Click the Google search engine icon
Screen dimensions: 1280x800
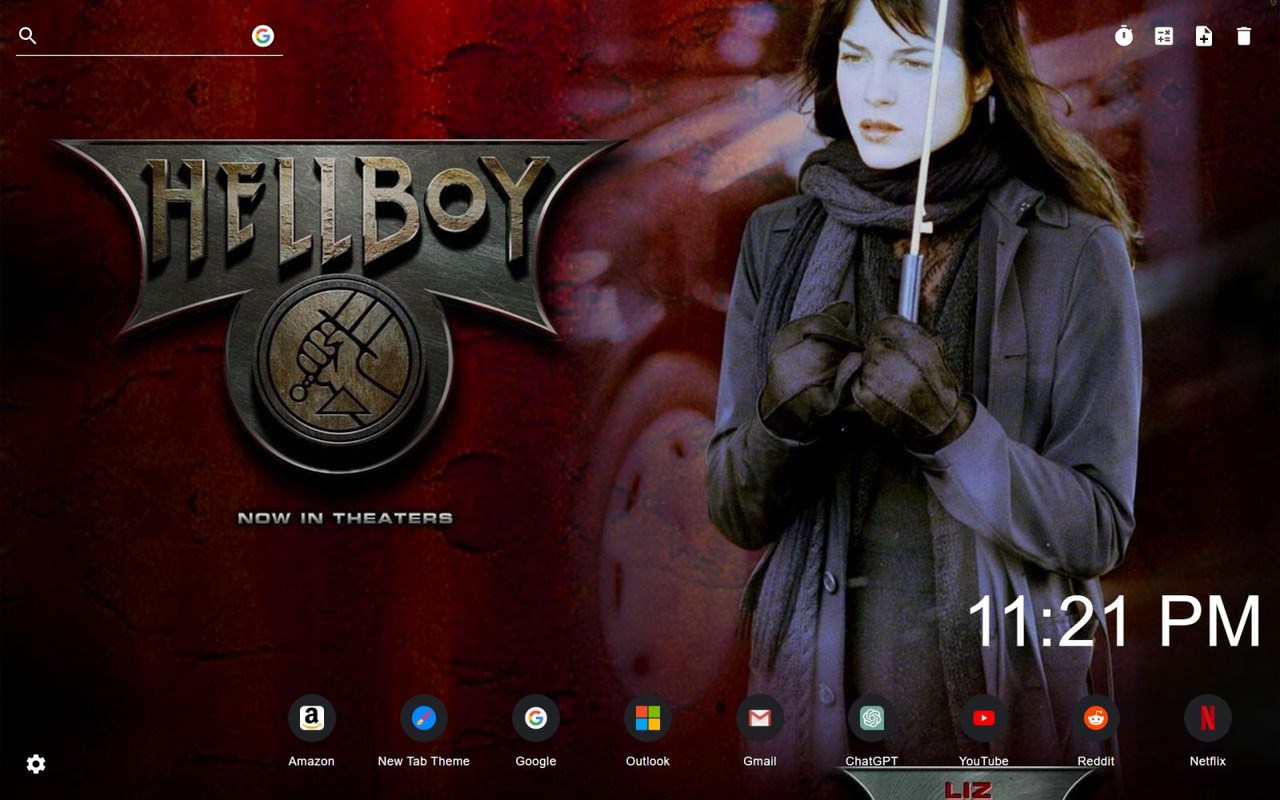(x=263, y=36)
